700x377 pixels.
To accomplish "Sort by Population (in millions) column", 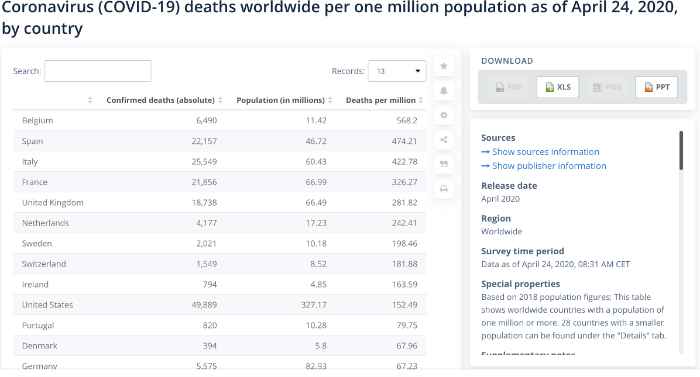I will click(284, 100).
